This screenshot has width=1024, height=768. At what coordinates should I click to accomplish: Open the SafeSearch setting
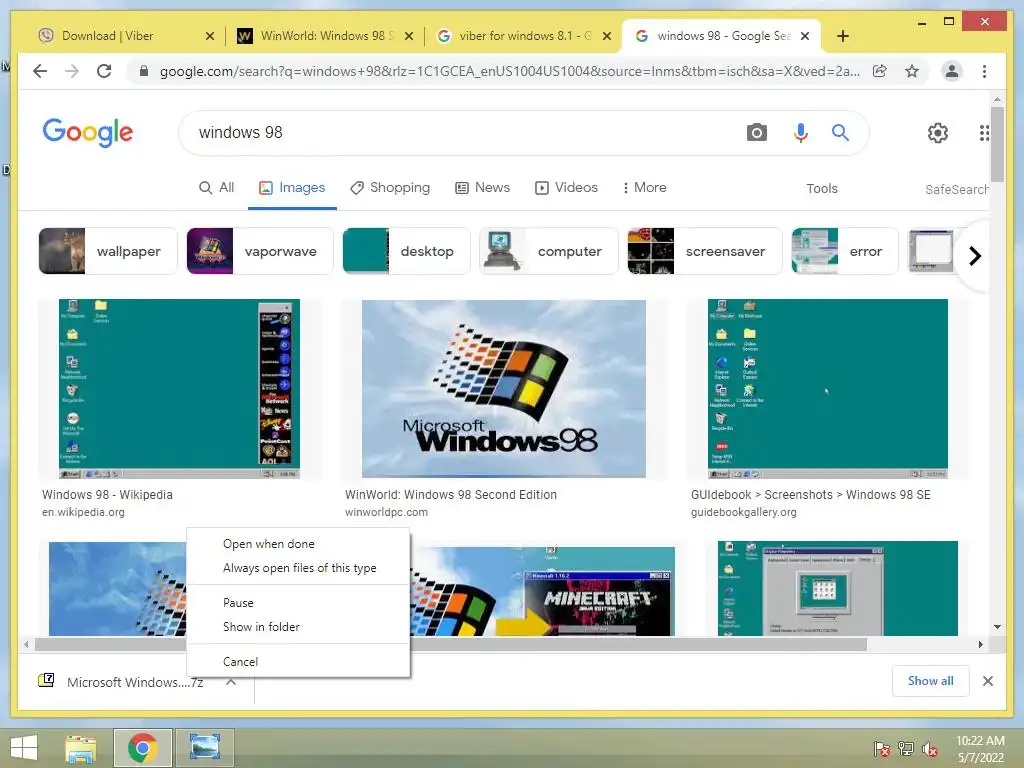pyautogui.click(x=956, y=189)
